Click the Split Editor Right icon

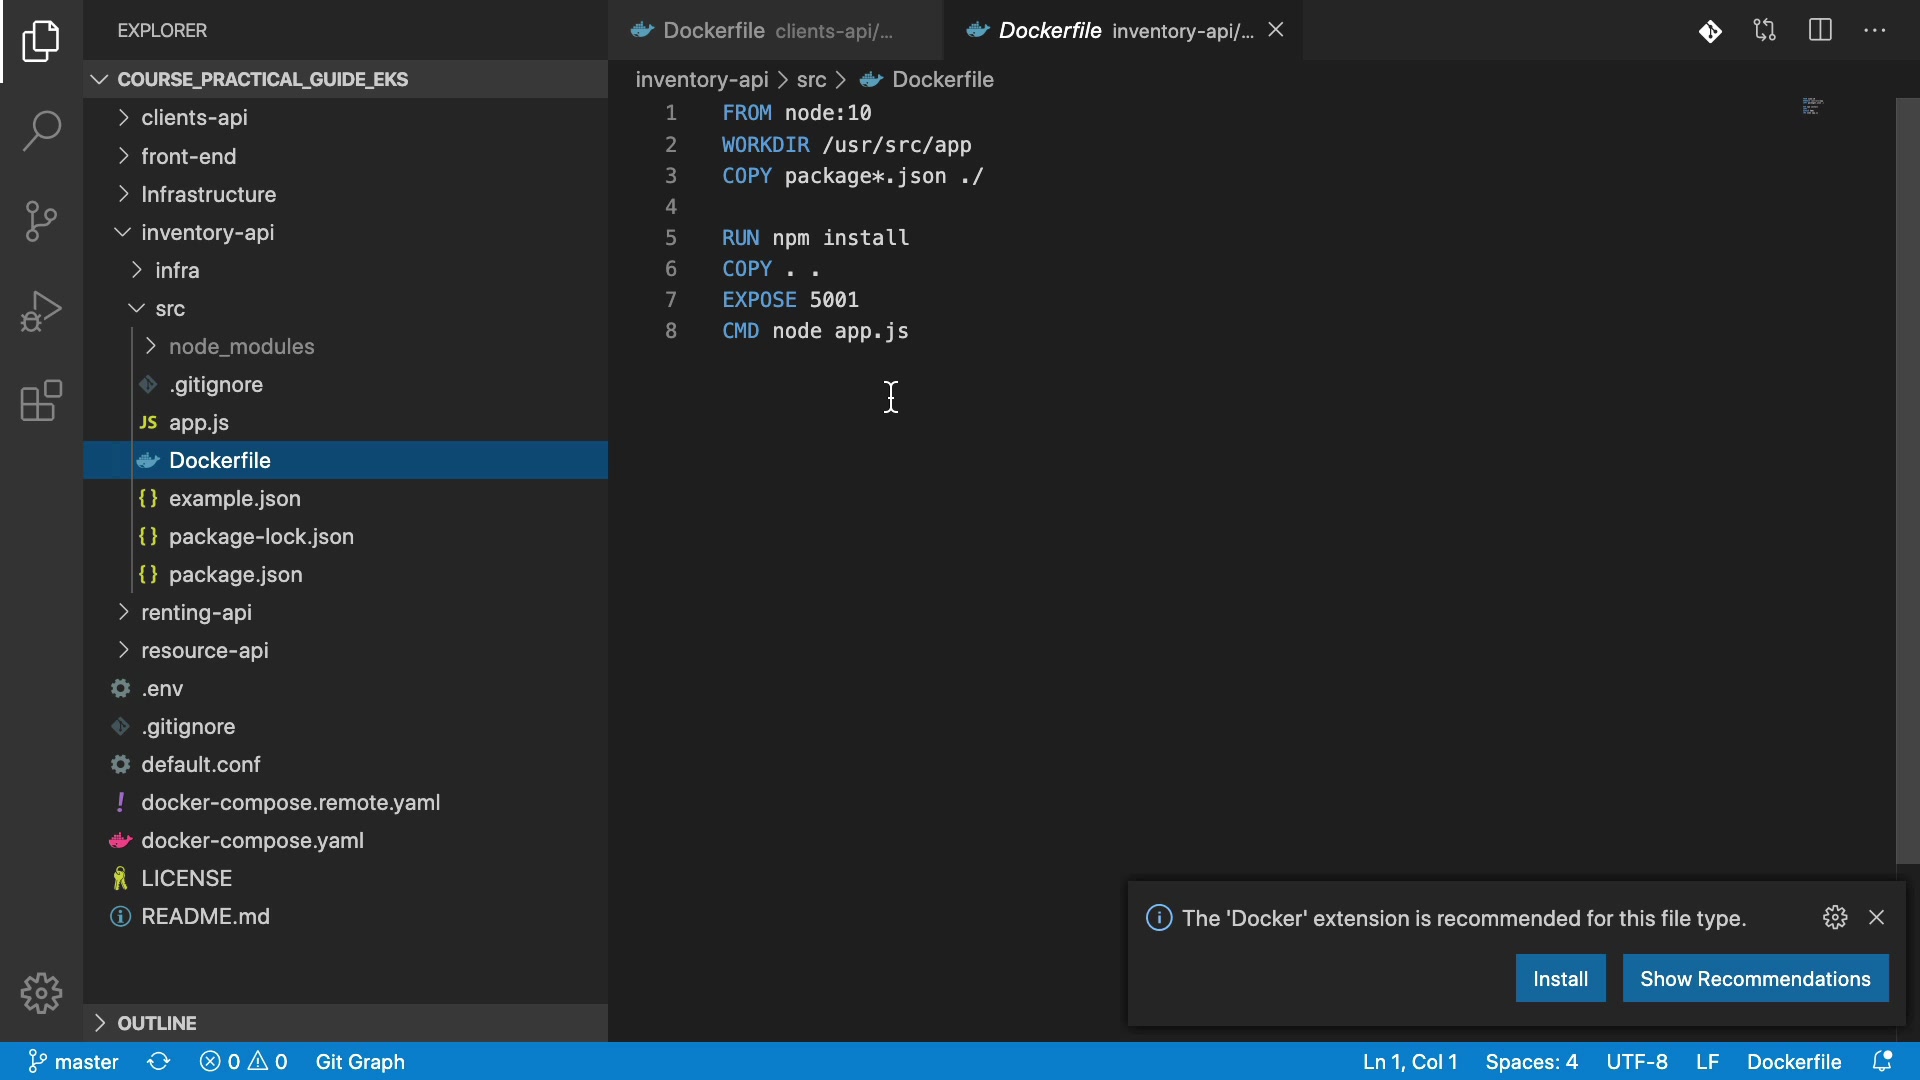[x=1820, y=30]
